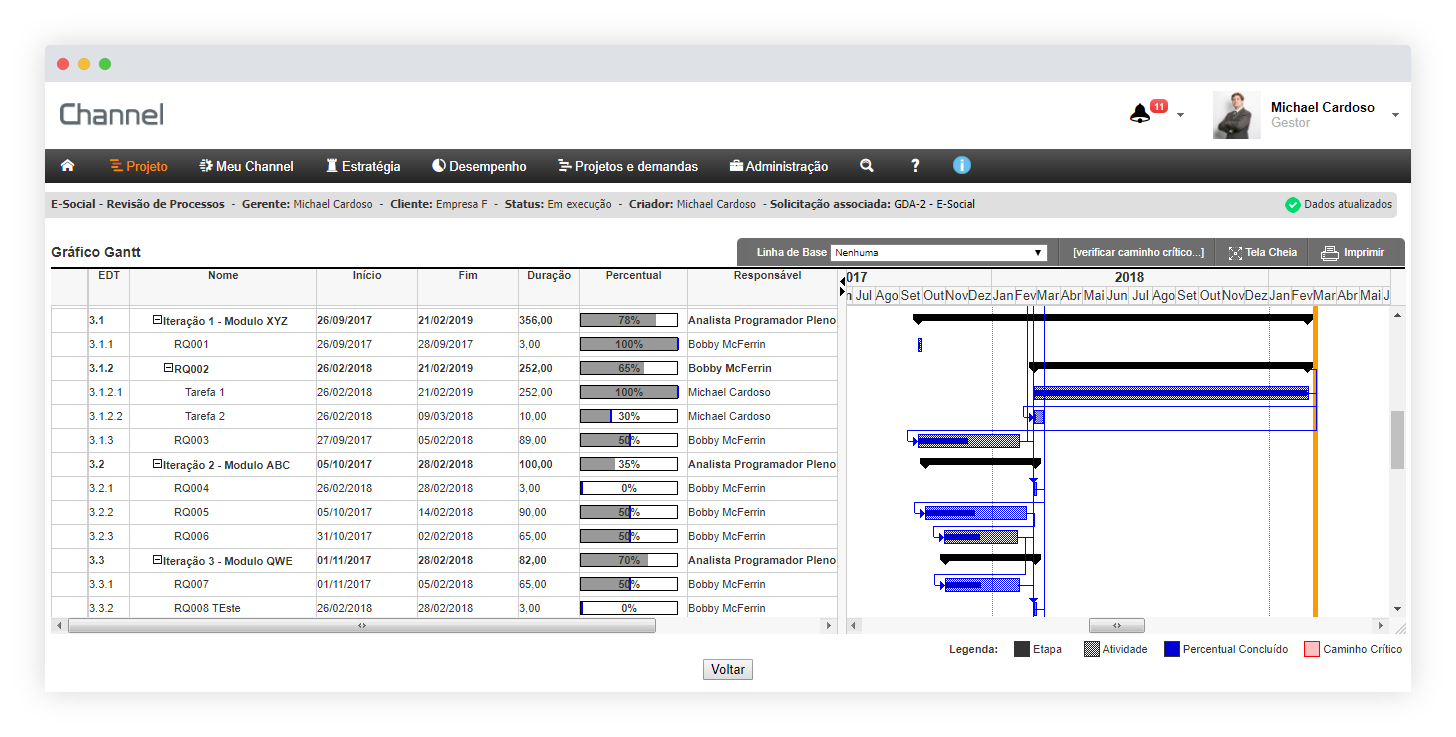
Task: Collapse the RQ002 tree node
Action: pos(169,369)
